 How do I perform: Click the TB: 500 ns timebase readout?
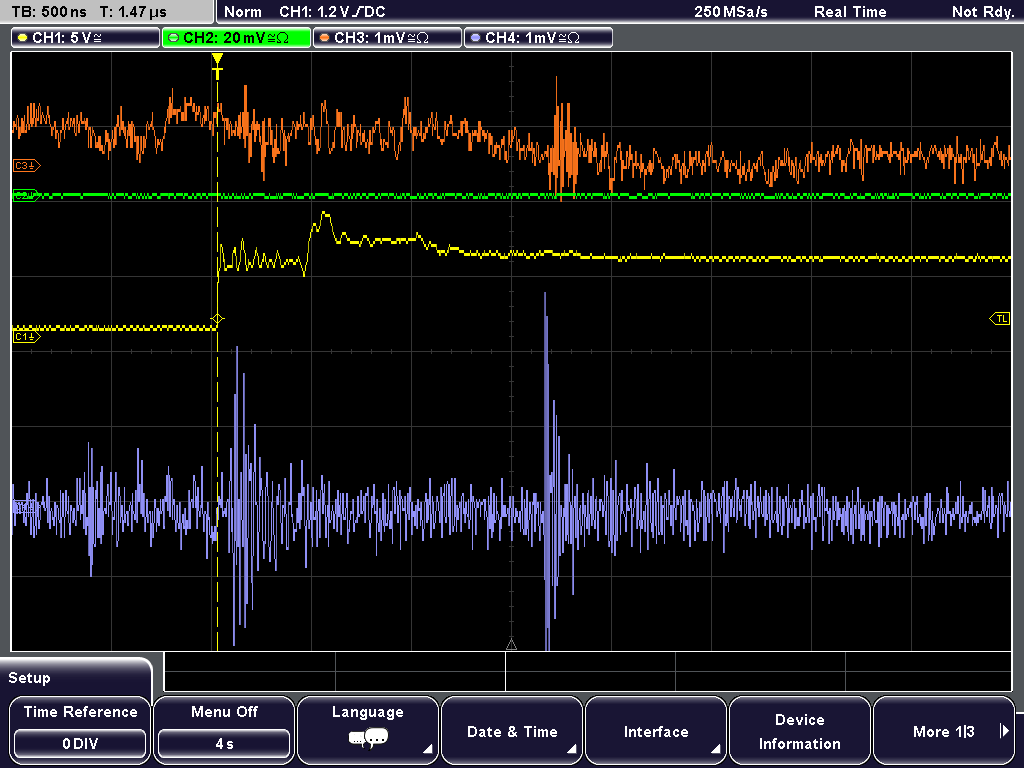pyautogui.click(x=49, y=12)
